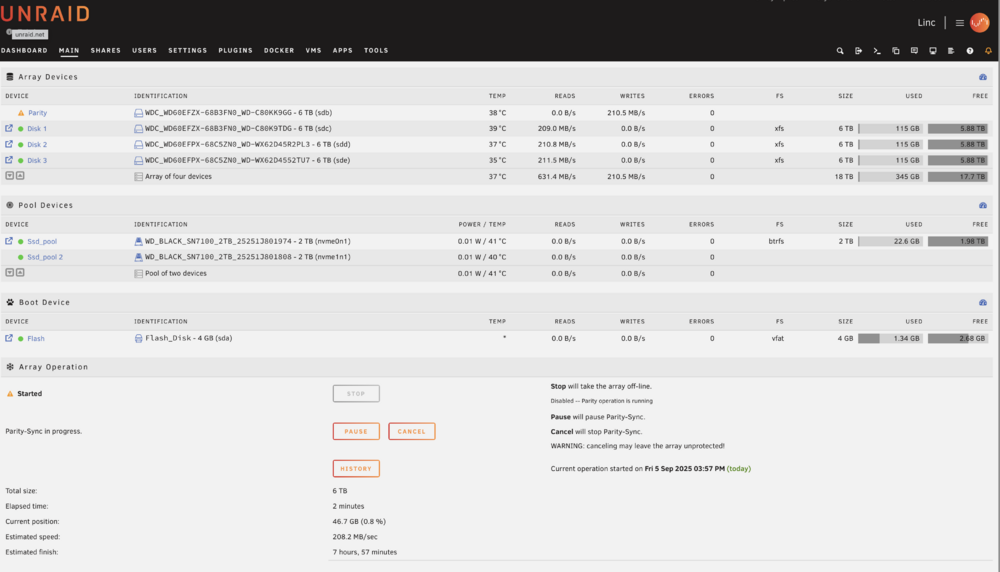Open the Plugins tab
This screenshot has height=572, width=1000.
[235, 50]
